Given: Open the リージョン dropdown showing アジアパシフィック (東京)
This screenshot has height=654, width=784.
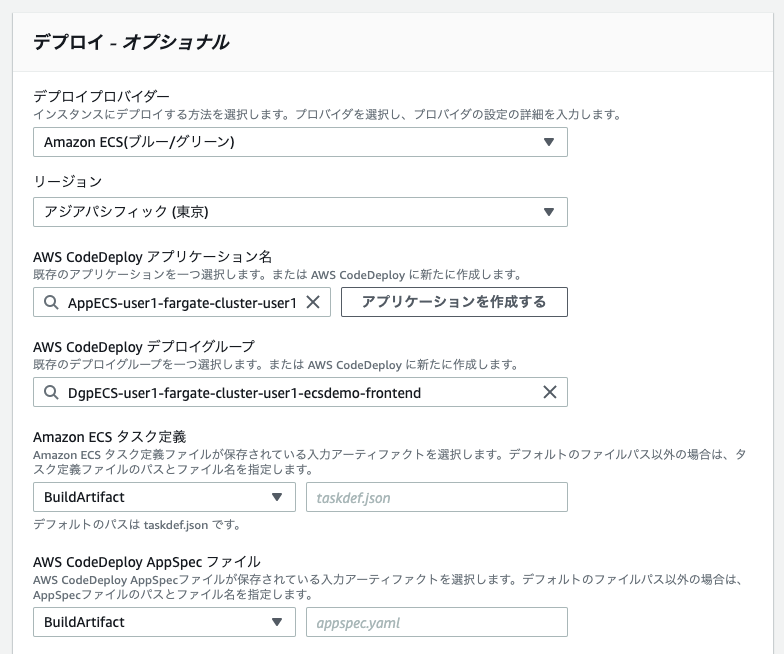Looking at the screenshot, I should 300,212.
